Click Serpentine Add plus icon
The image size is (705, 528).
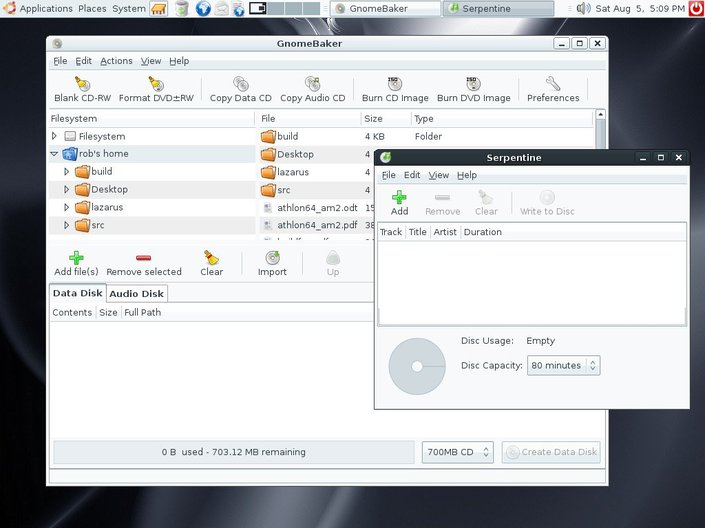coord(399,197)
